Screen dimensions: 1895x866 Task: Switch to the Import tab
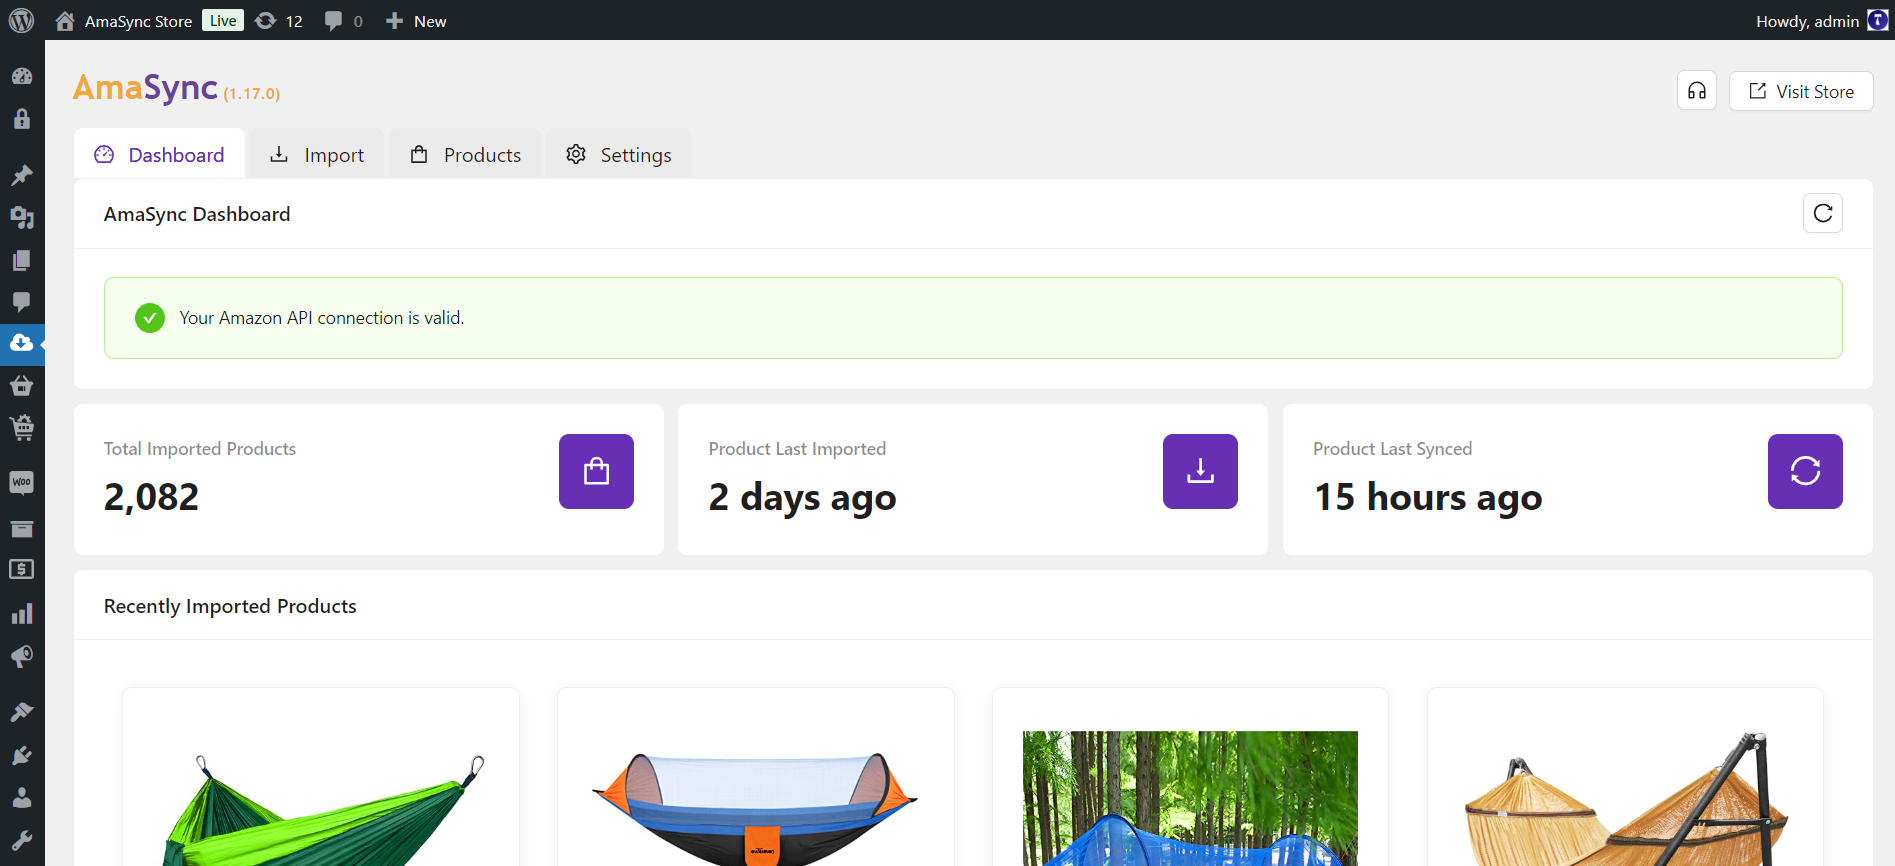pos(317,155)
